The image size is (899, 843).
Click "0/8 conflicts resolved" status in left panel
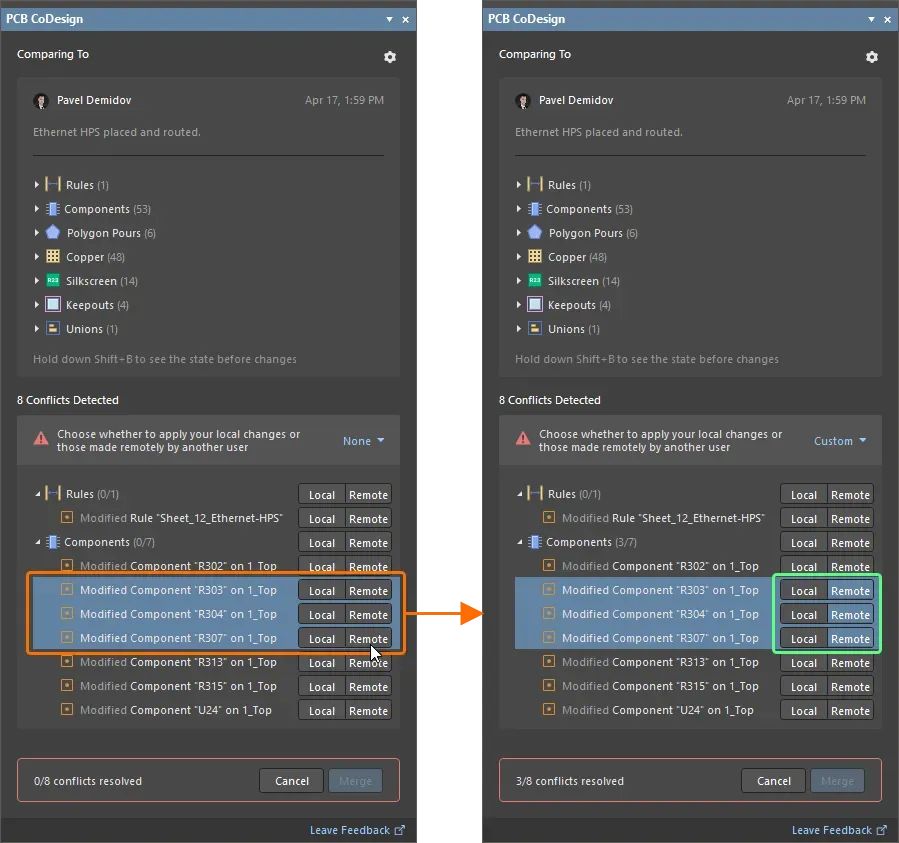88,780
